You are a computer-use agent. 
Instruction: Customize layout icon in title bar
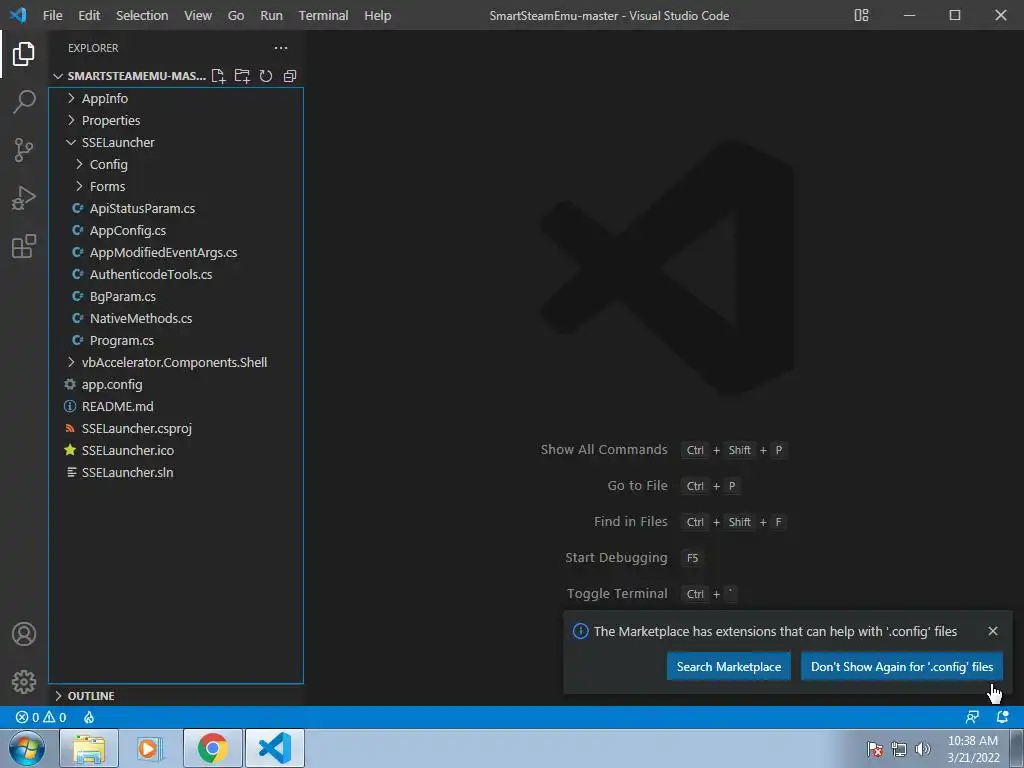coord(861,15)
